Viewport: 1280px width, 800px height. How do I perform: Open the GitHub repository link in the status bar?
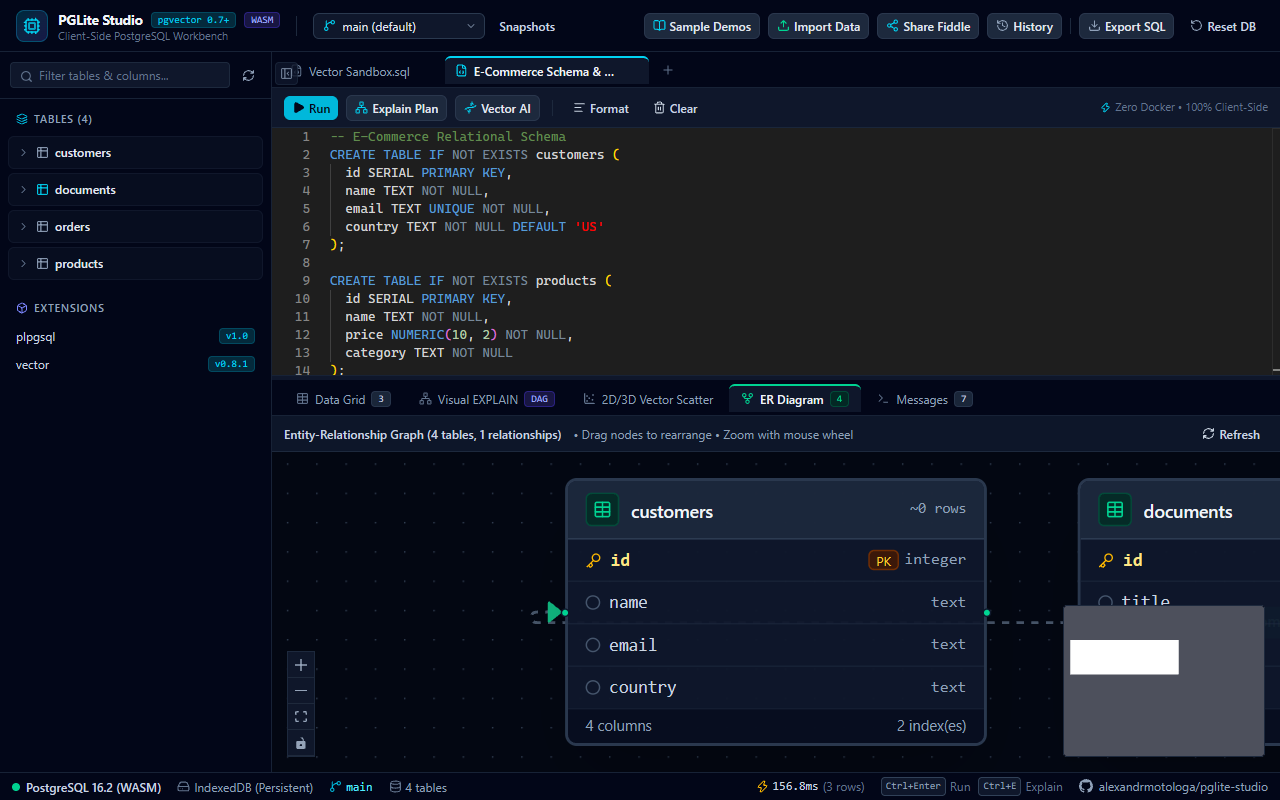pyautogui.click(x=1173, y=787)
